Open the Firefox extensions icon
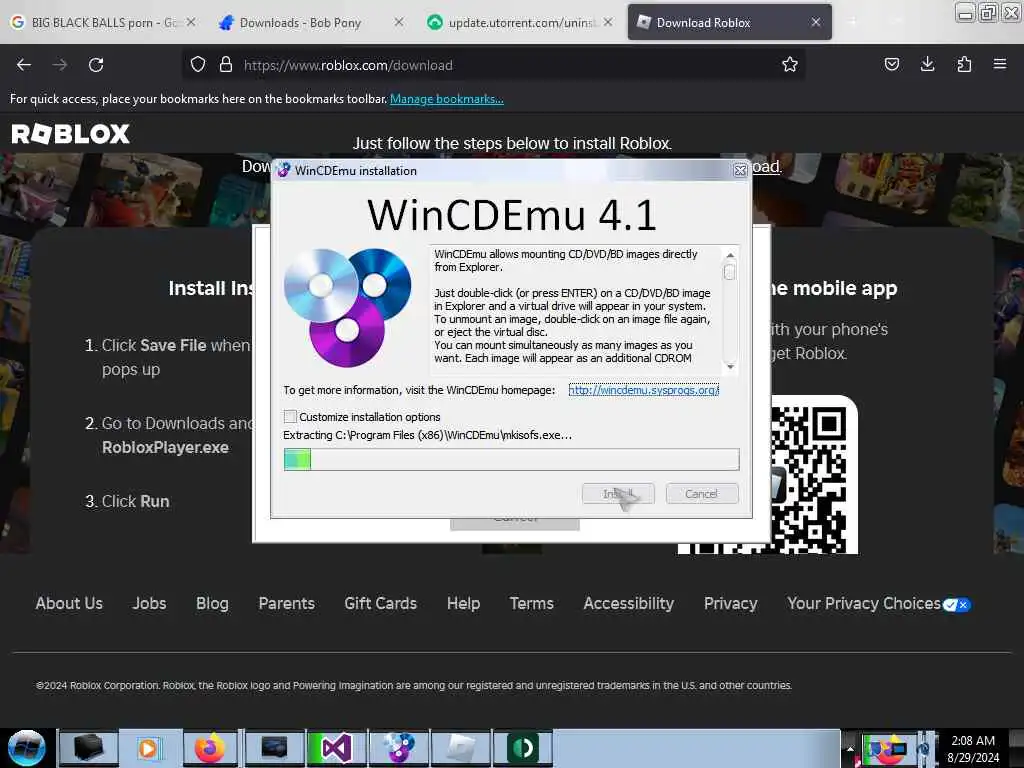This screenshot has height=768, width=1024. [x=964, y=65]
